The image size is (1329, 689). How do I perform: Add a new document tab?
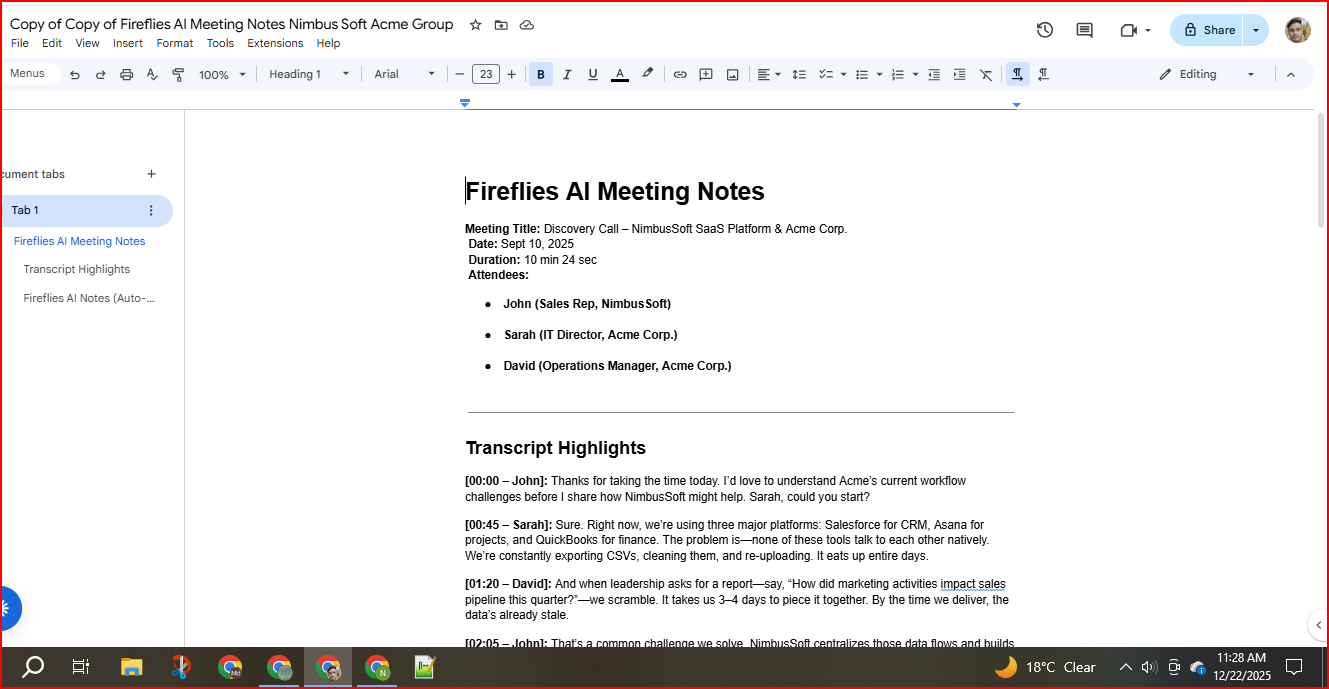(x=151, y=174)
